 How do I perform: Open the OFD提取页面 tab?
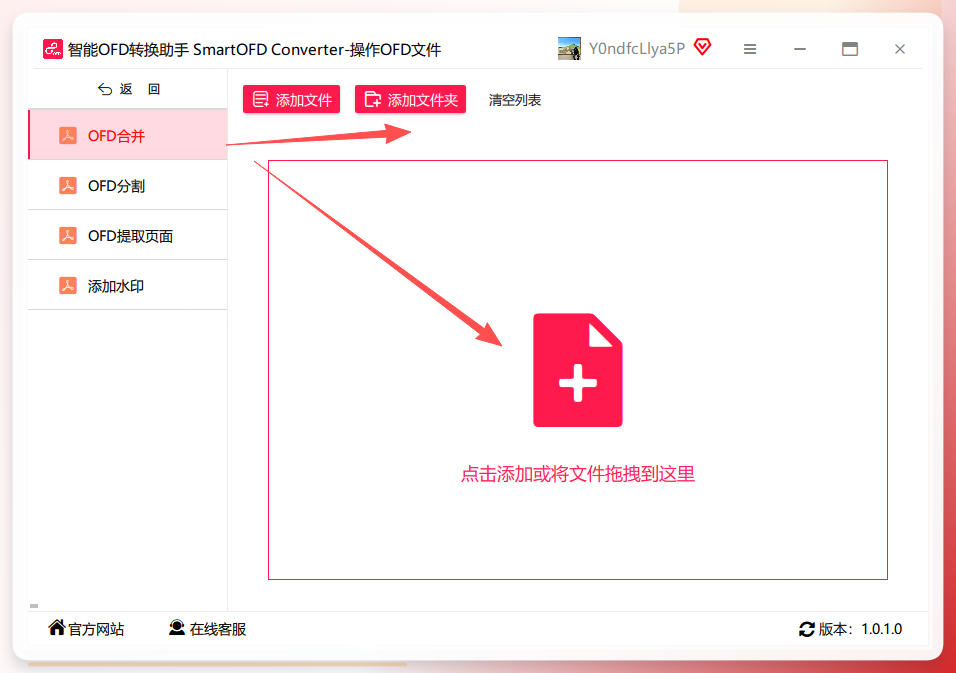[128, 235]
